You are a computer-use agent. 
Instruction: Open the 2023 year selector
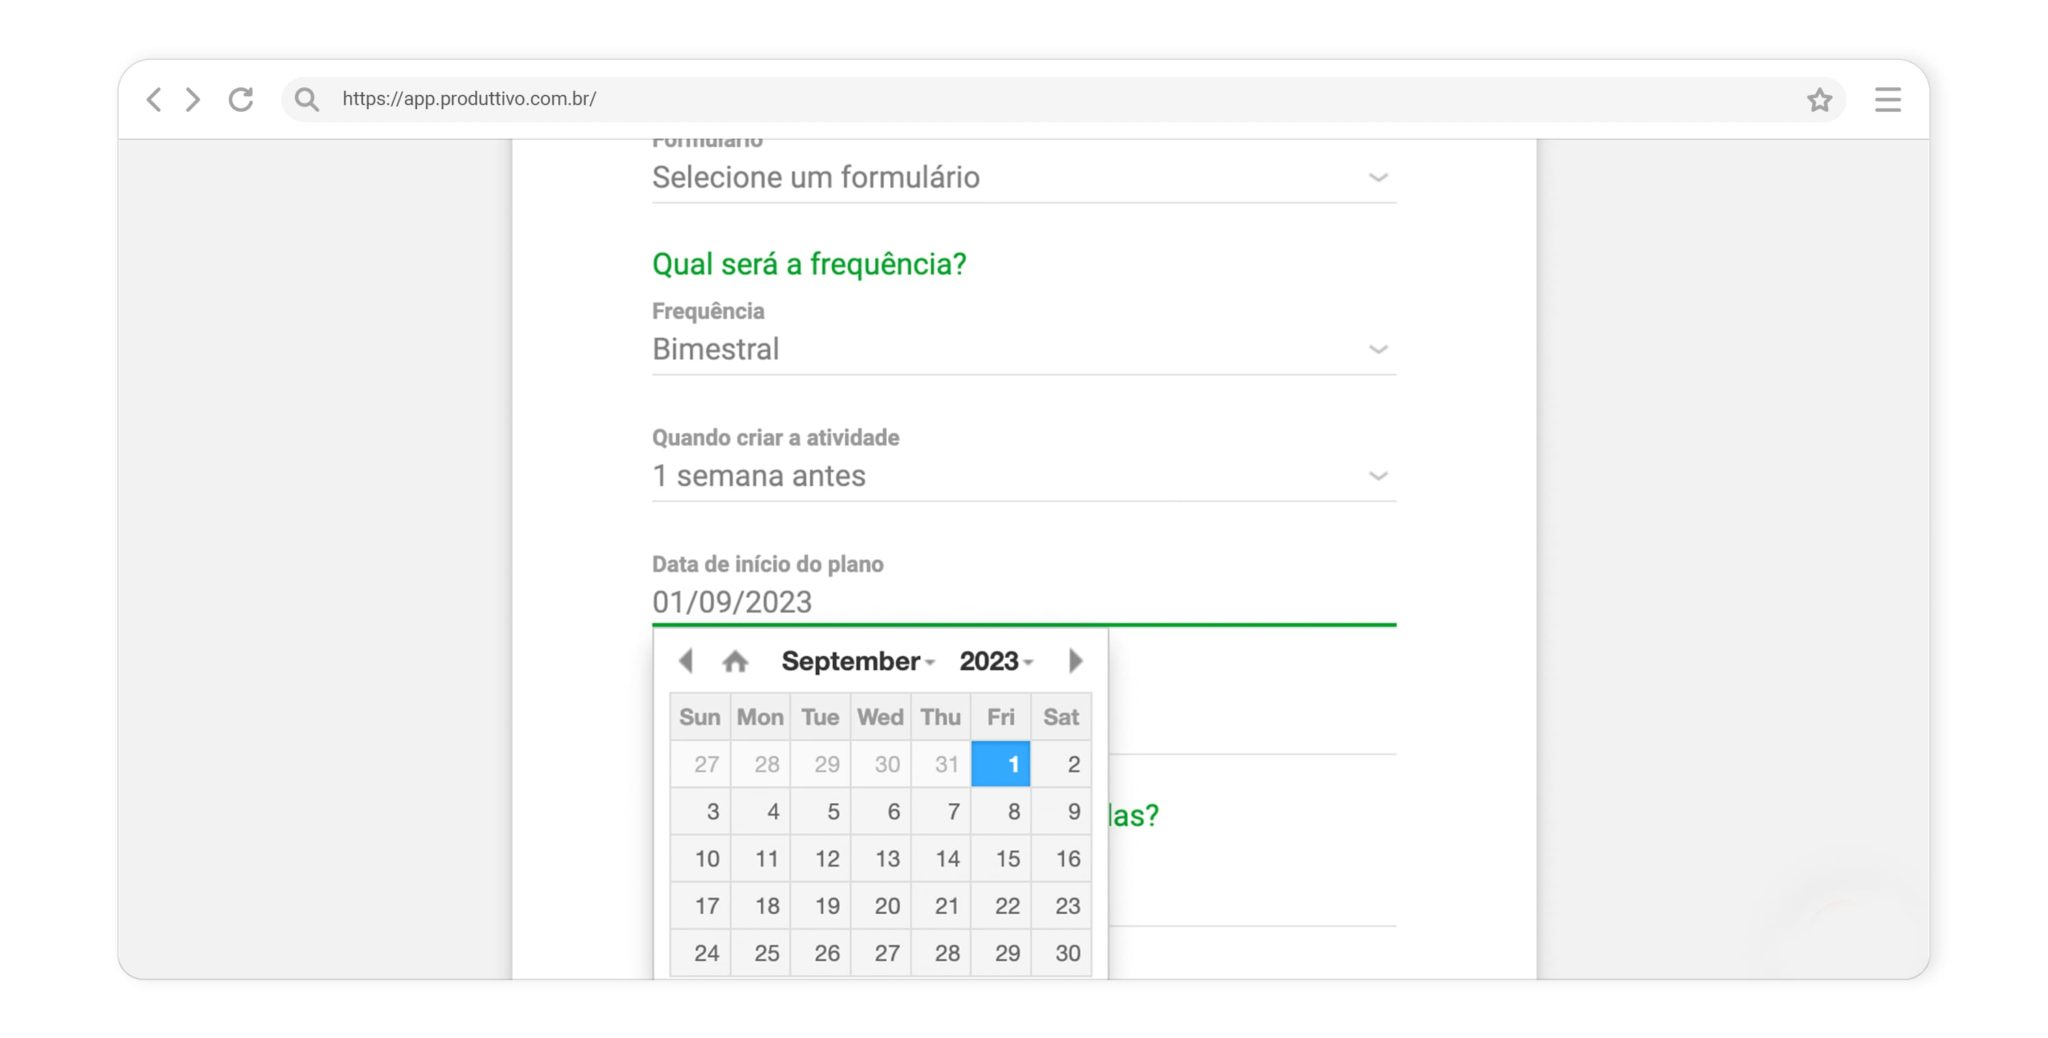point(996,661)
